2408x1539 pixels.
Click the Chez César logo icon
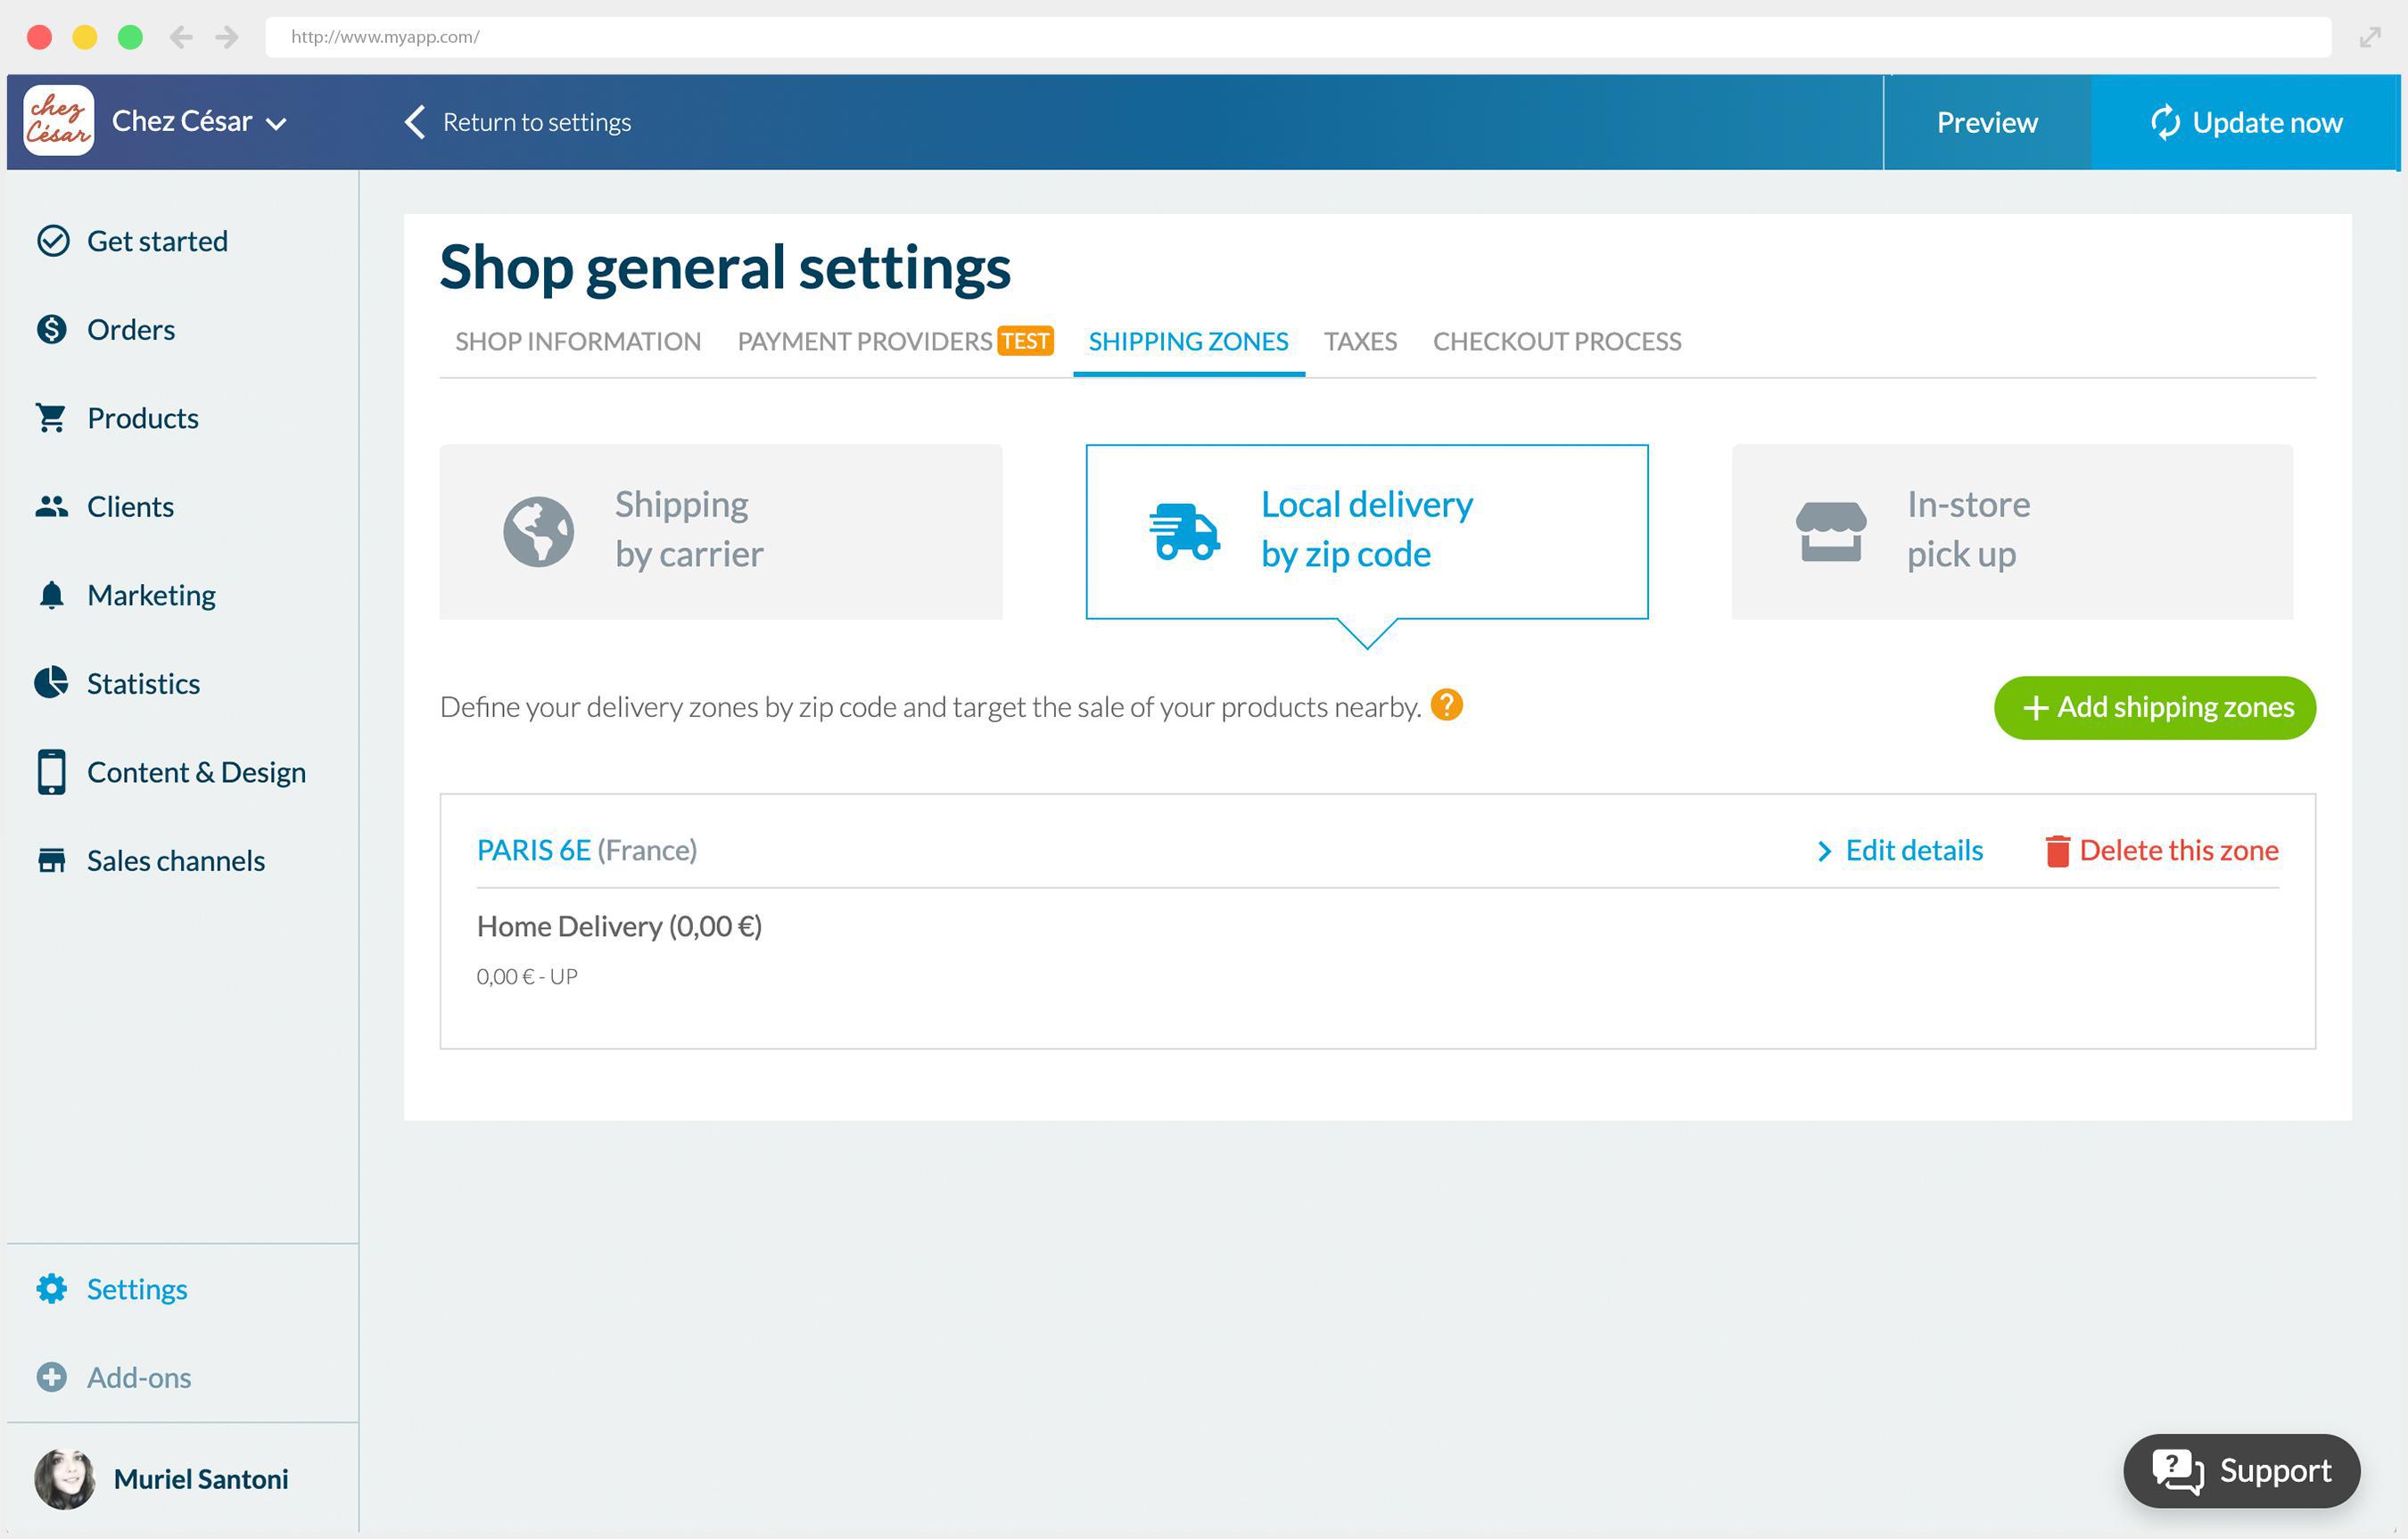pyautogui.click(x=58, y=121)
